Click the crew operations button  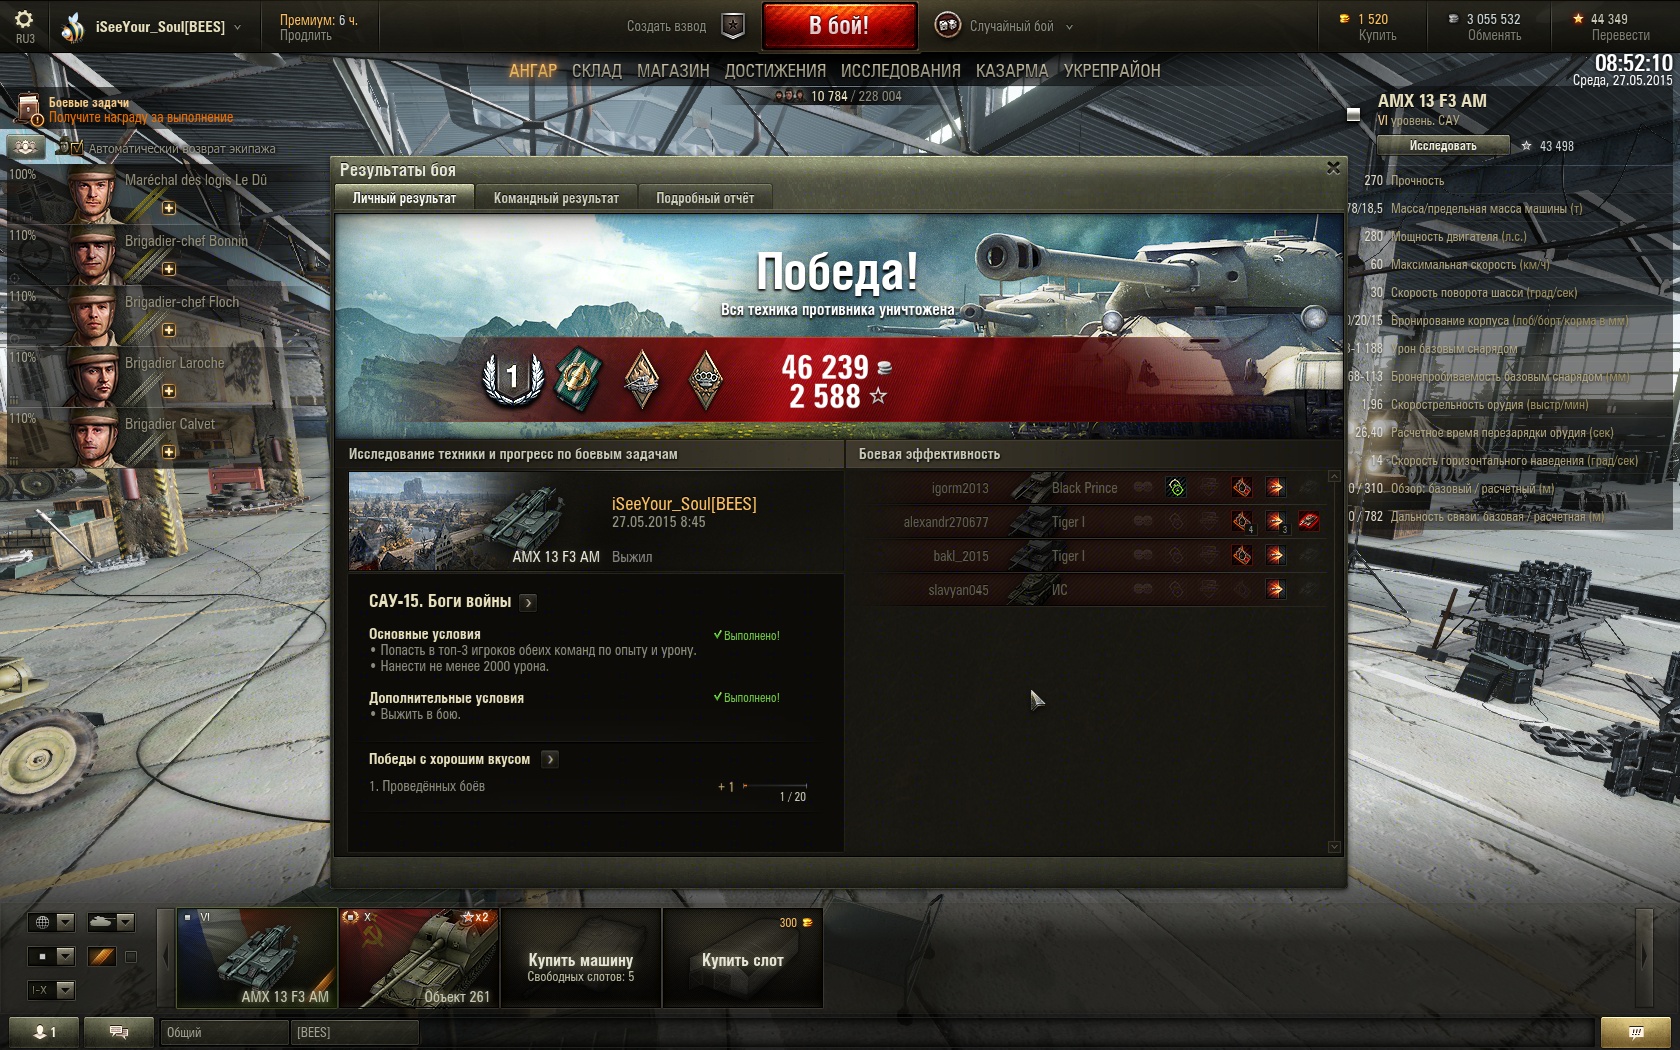26,147
